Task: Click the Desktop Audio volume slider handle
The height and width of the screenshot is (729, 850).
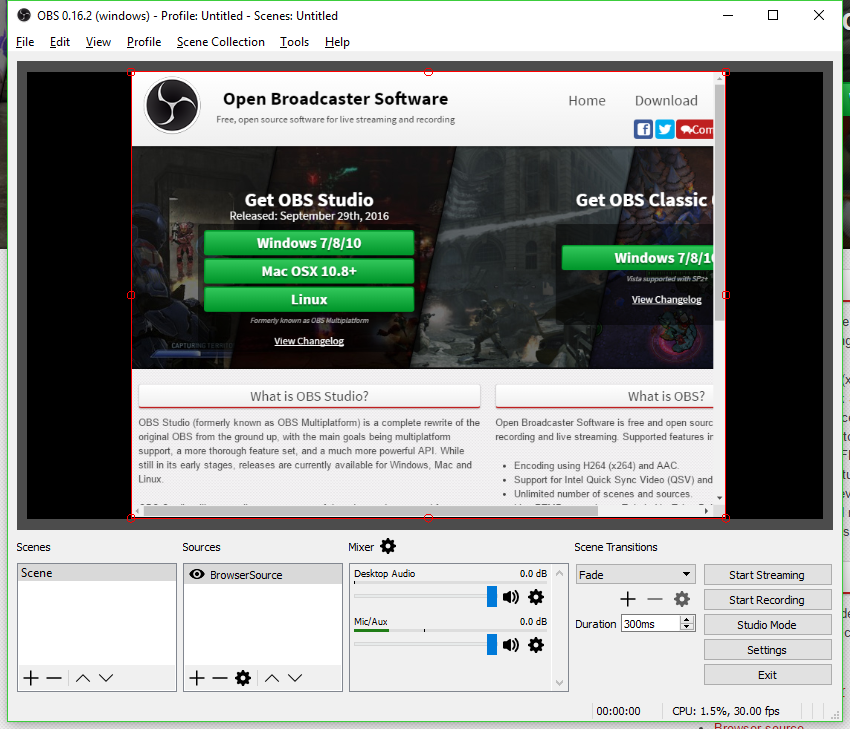Action: (x=492, y=597)
